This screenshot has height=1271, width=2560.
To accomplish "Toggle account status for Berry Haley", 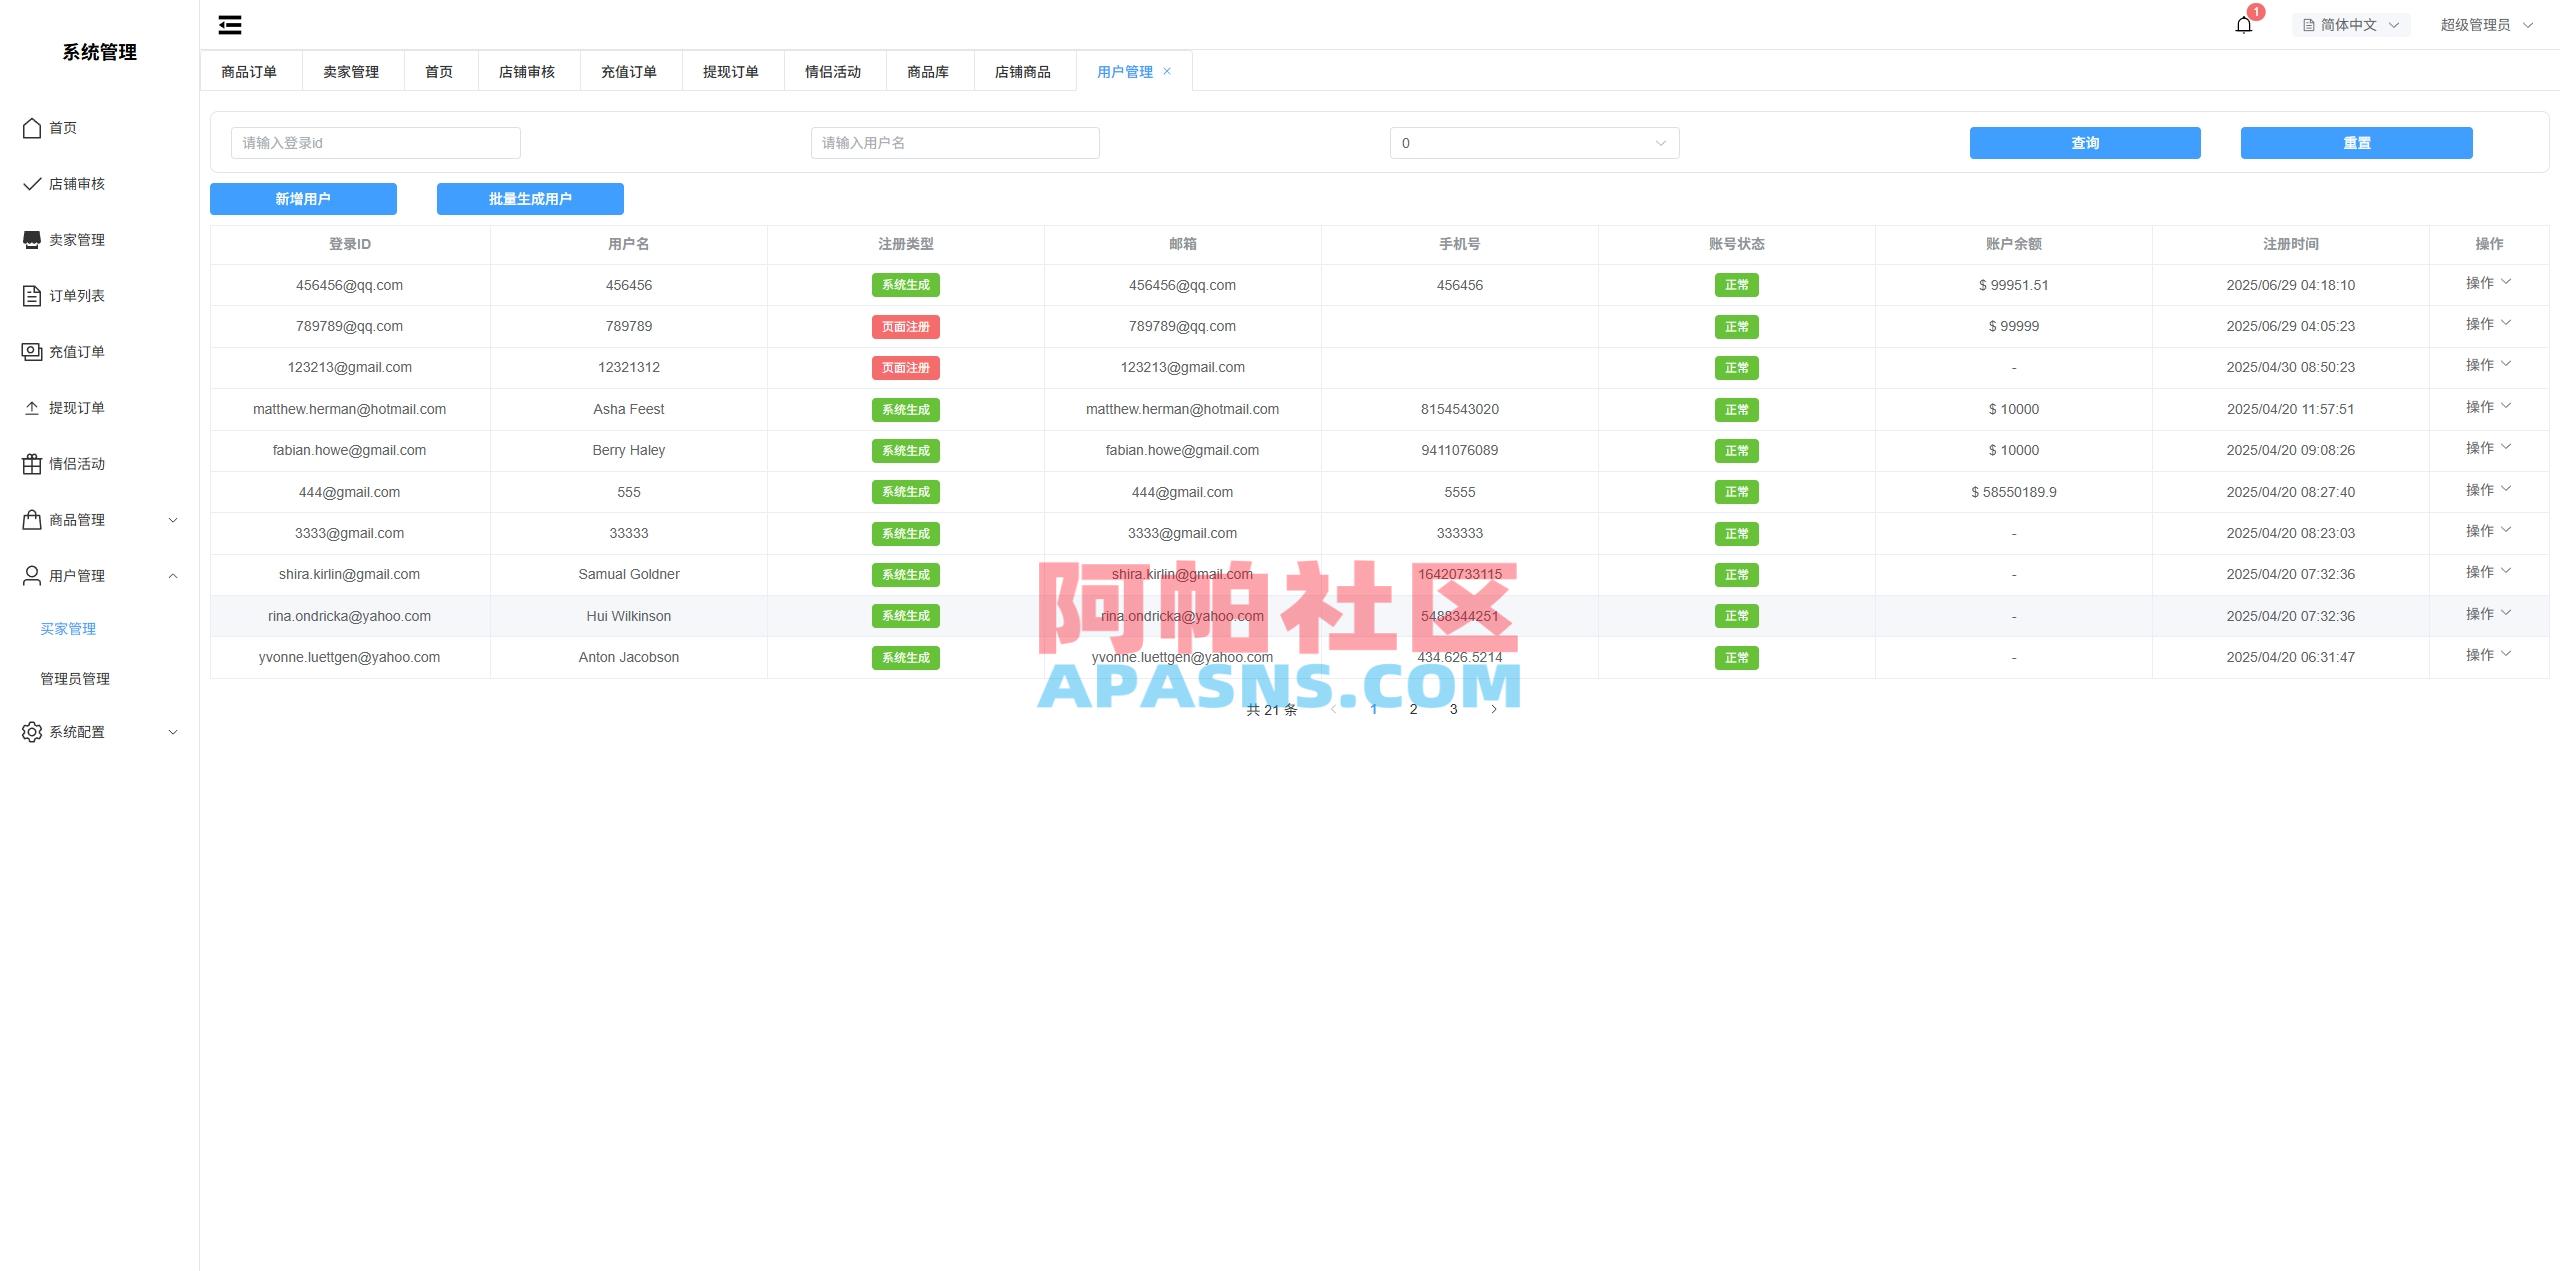I will pos(1737,450).
